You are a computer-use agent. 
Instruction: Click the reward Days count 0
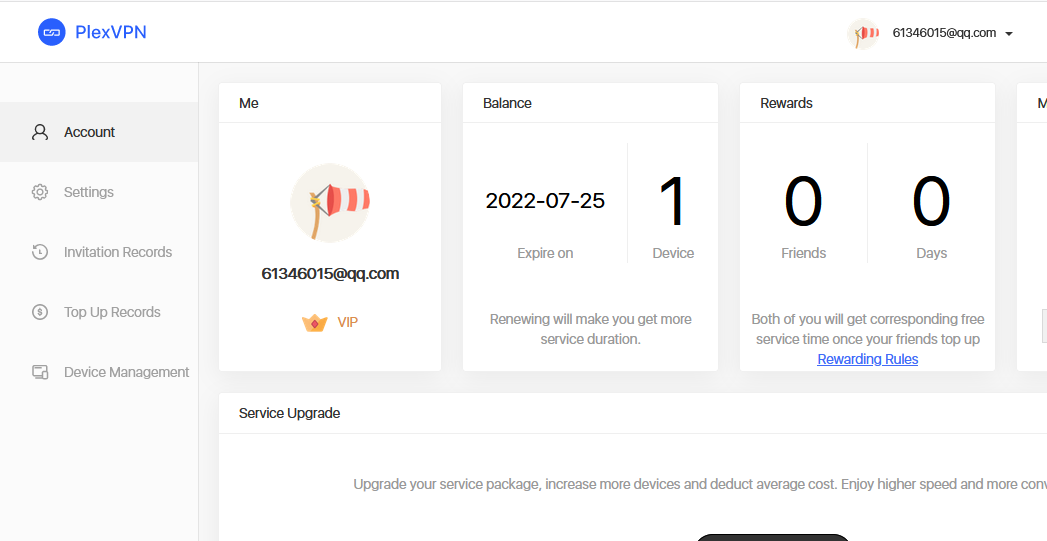click(931, 202)
